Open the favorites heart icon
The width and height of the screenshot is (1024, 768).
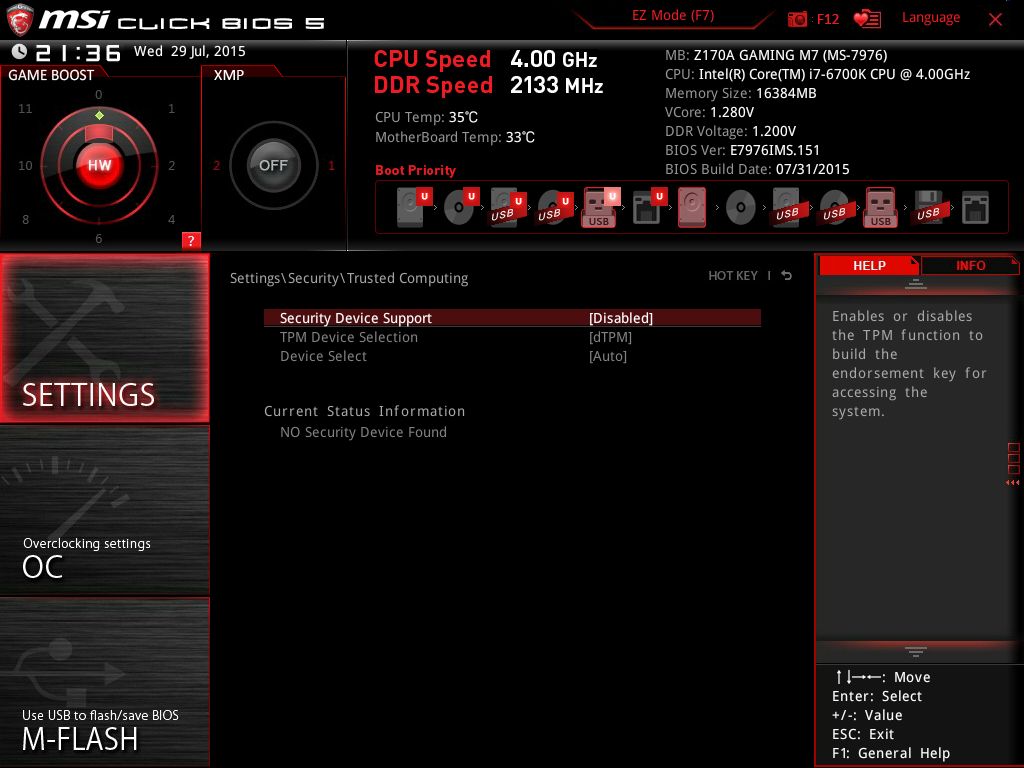pyautogui.click(x=867, y=19)
